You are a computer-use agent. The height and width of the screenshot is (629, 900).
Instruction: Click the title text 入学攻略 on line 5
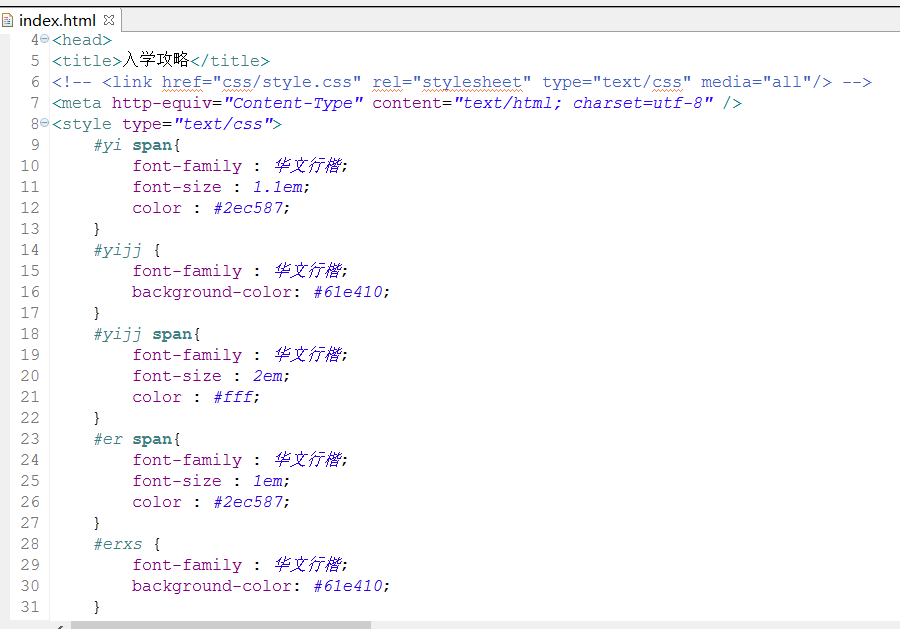(x=156, y=60)
